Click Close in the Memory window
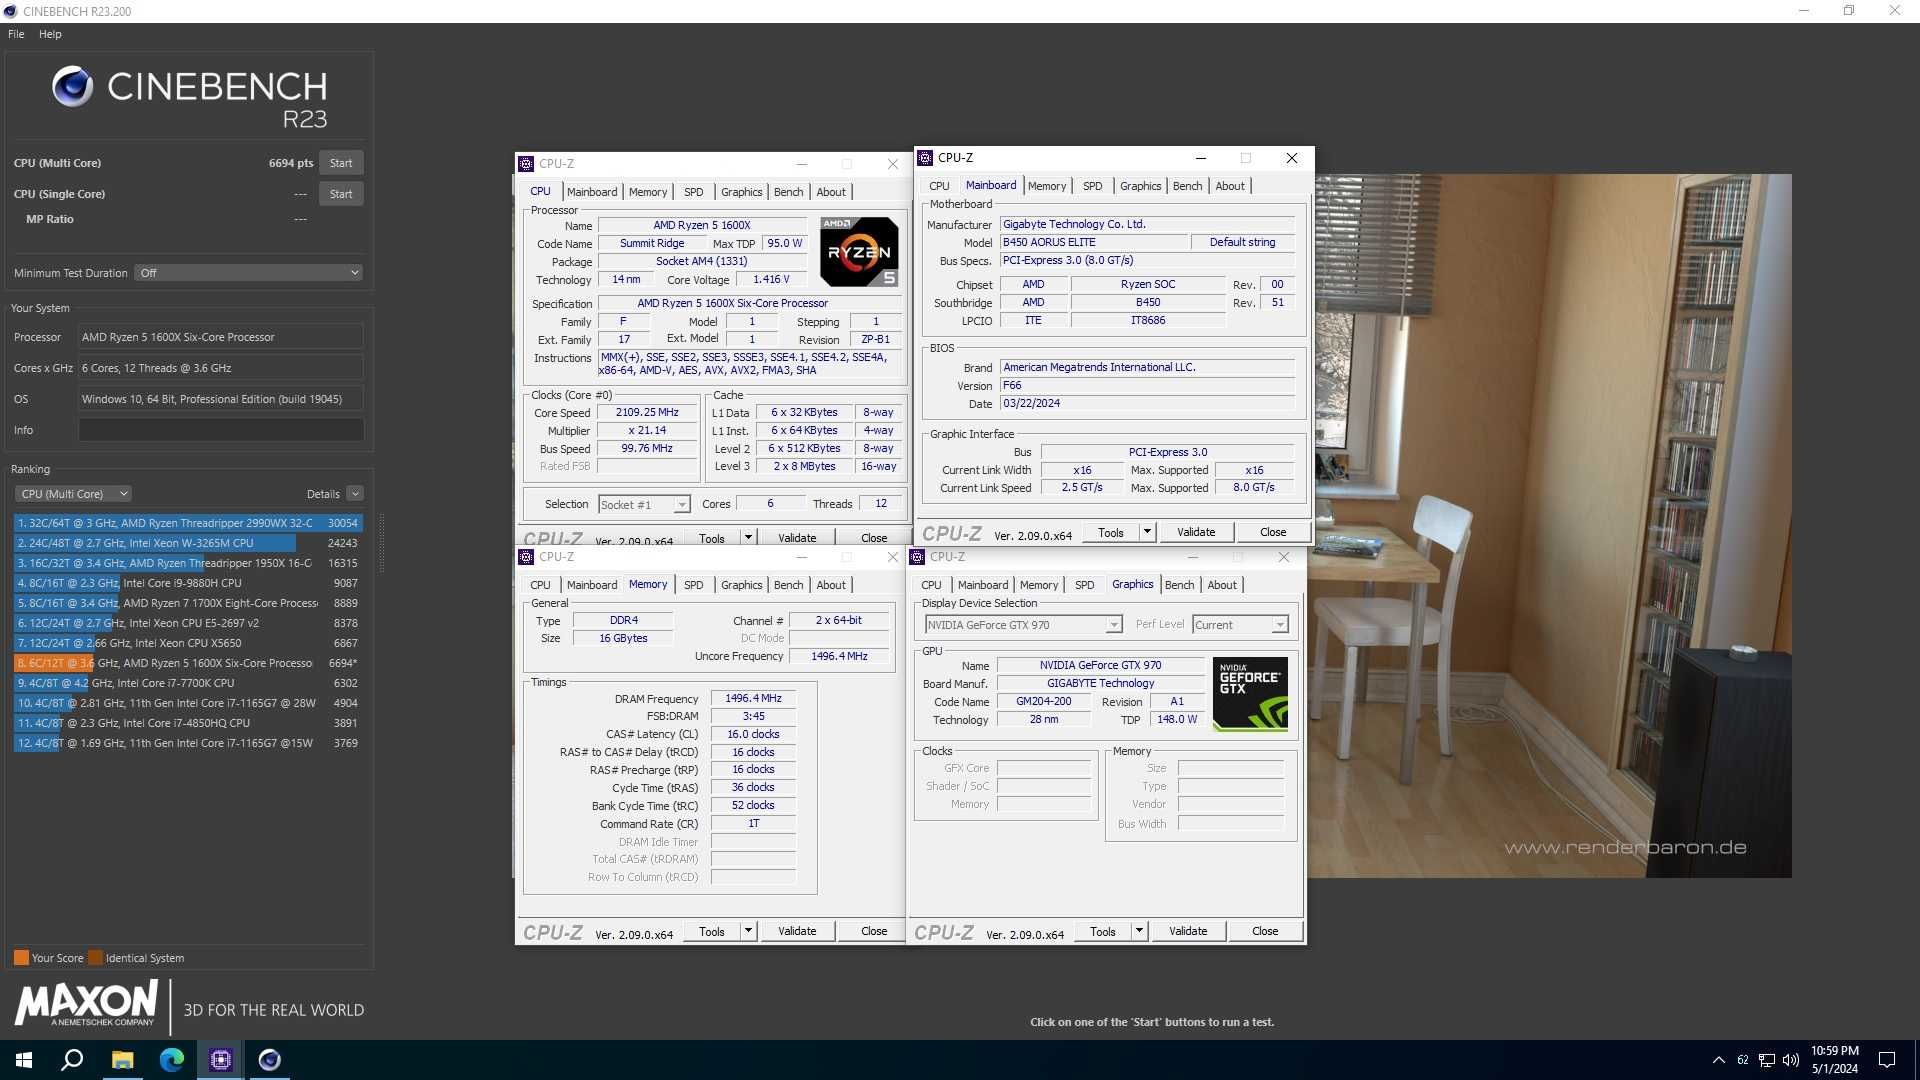1920x1080 pixels. point(874,931)
